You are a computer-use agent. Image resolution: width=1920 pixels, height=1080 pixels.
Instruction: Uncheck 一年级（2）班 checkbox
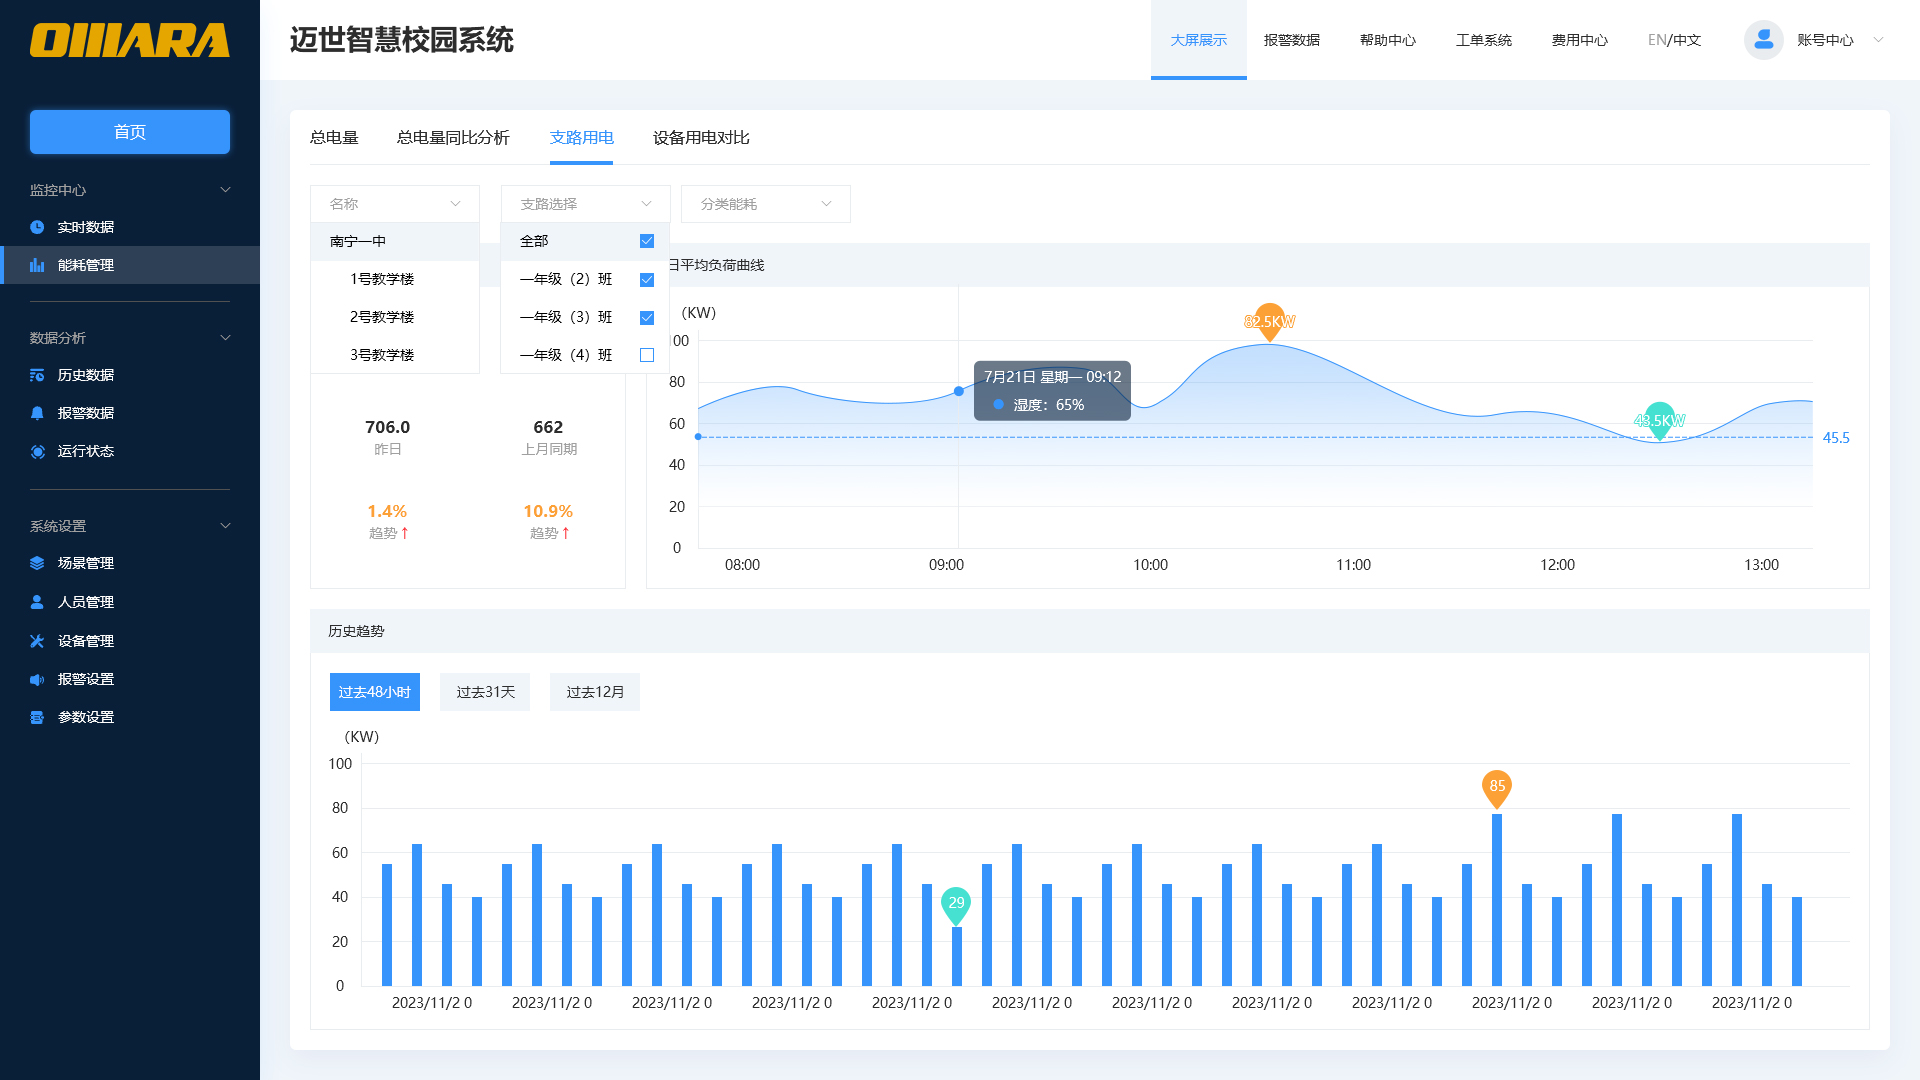[647, 279]
